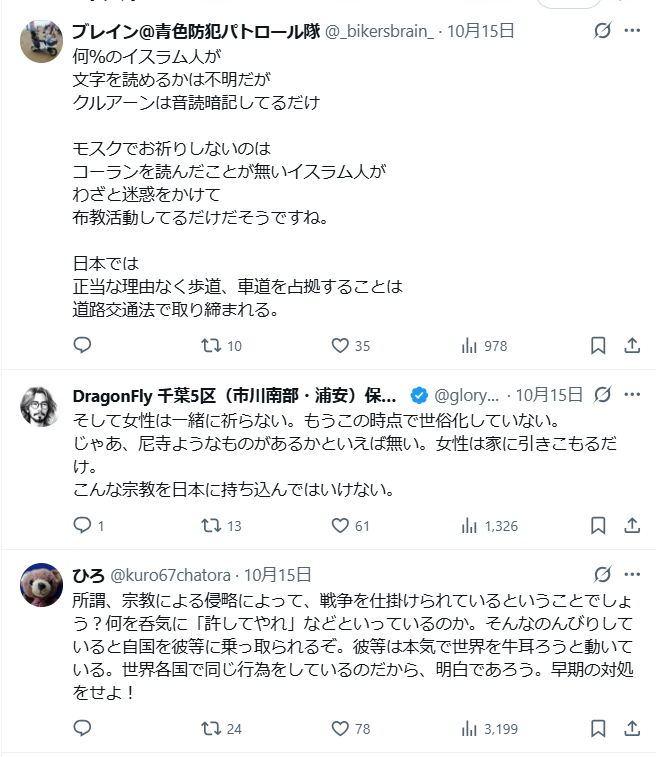656x757 pixels.
Task: Open Grok icon on ブレイン post
Action: coord(602,31)
